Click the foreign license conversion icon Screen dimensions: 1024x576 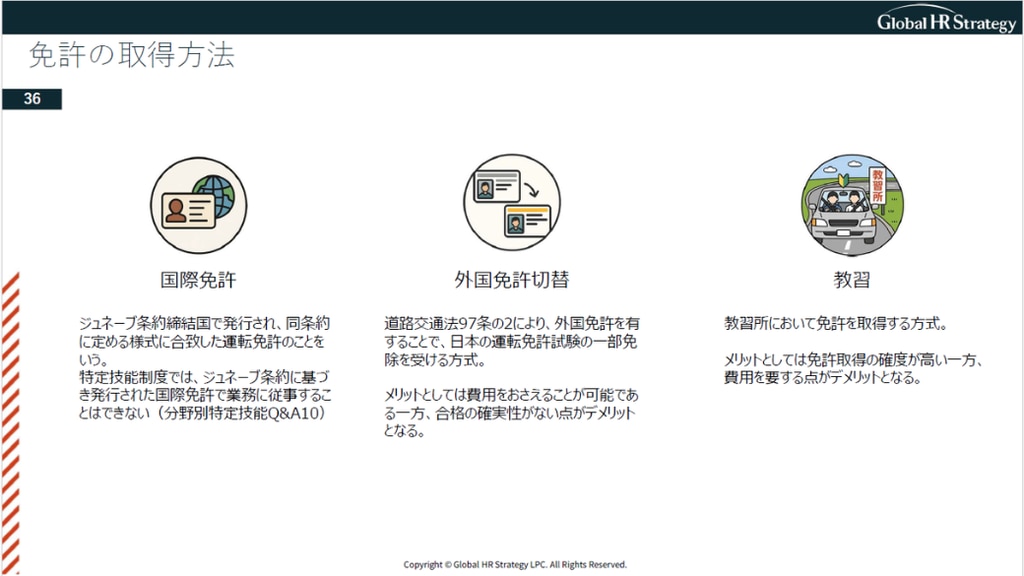pyautogui.click(x=512, y=204)
